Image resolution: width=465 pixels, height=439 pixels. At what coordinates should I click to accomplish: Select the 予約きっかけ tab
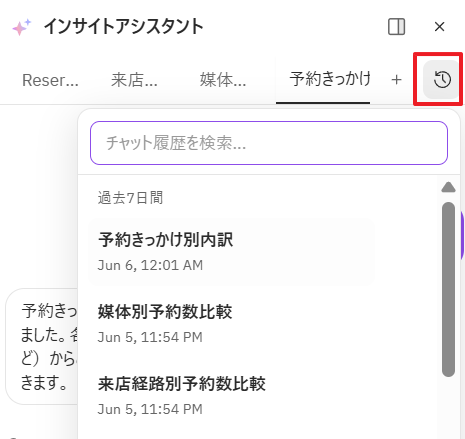[330, 79]
